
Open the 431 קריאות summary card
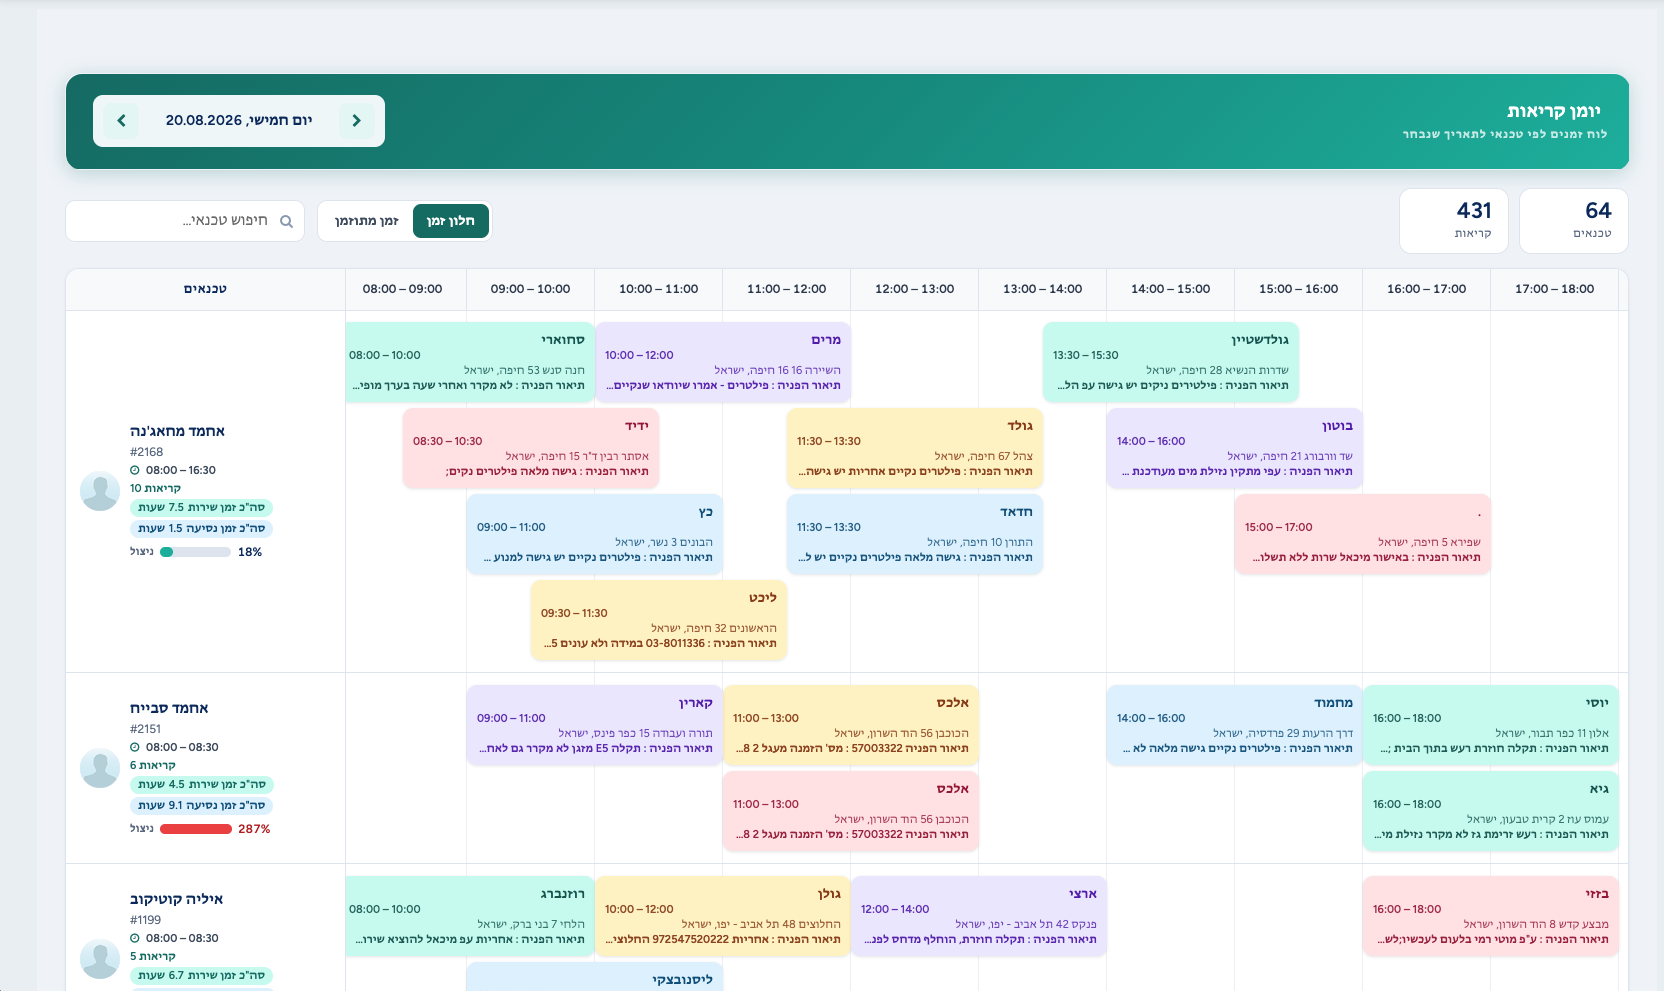pyautogui.click(x=1453, y=221)
